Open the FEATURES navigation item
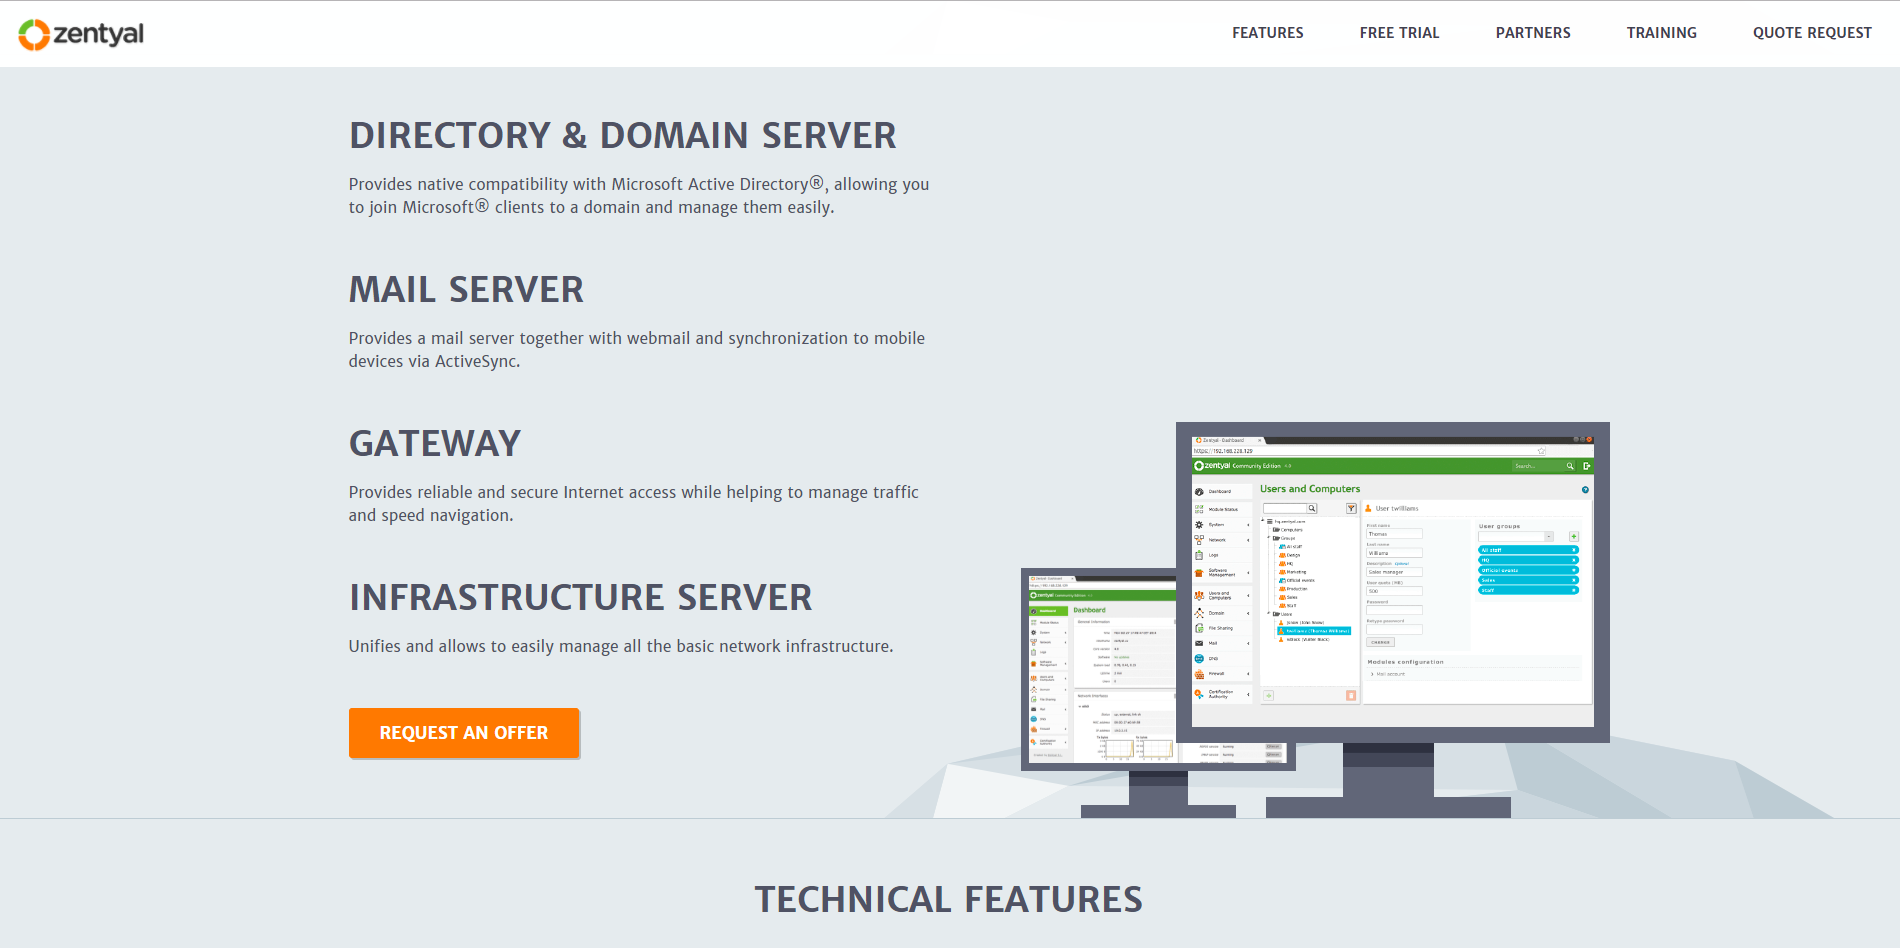Screen dimensions: 1900x948 1267,33
